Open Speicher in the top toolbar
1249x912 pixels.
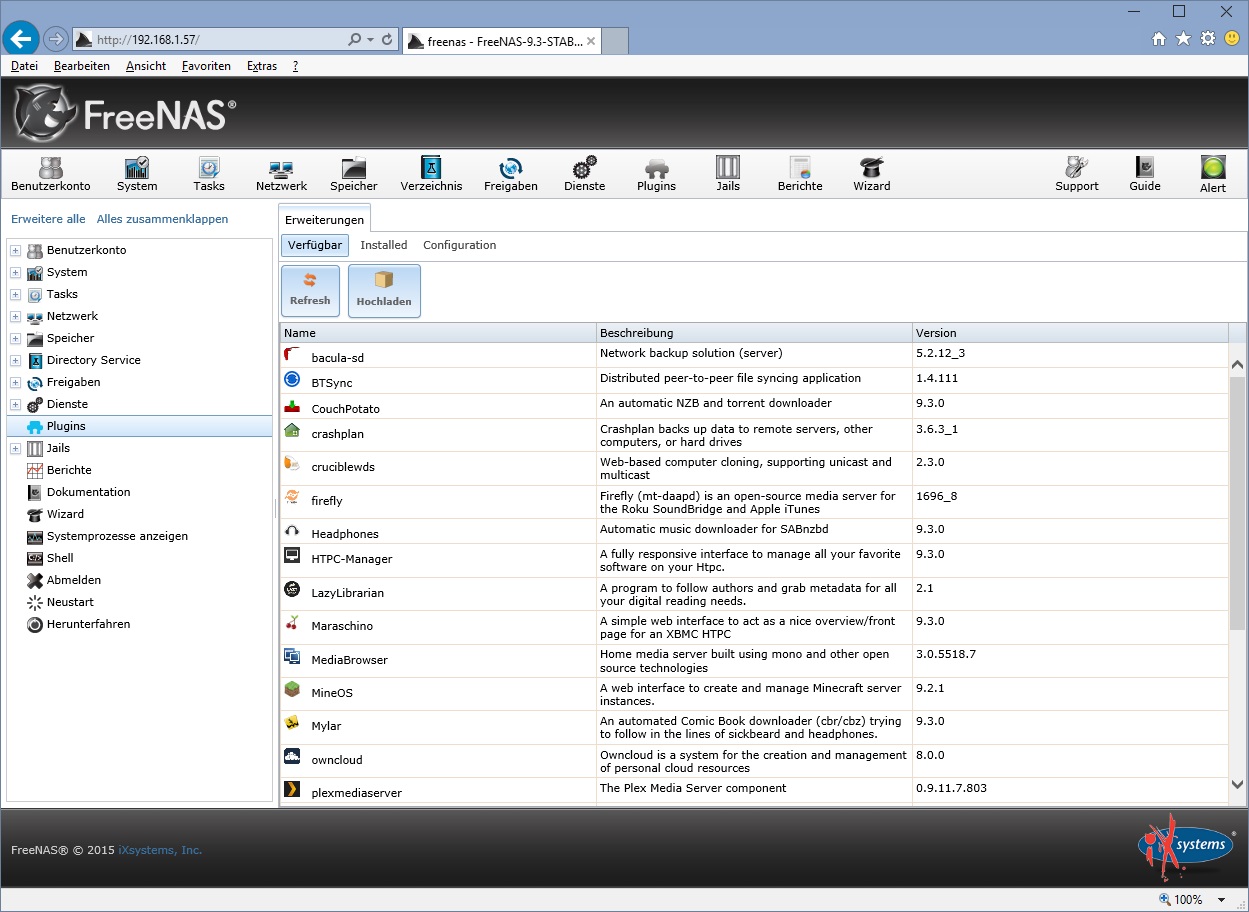(x=354, y=173)
